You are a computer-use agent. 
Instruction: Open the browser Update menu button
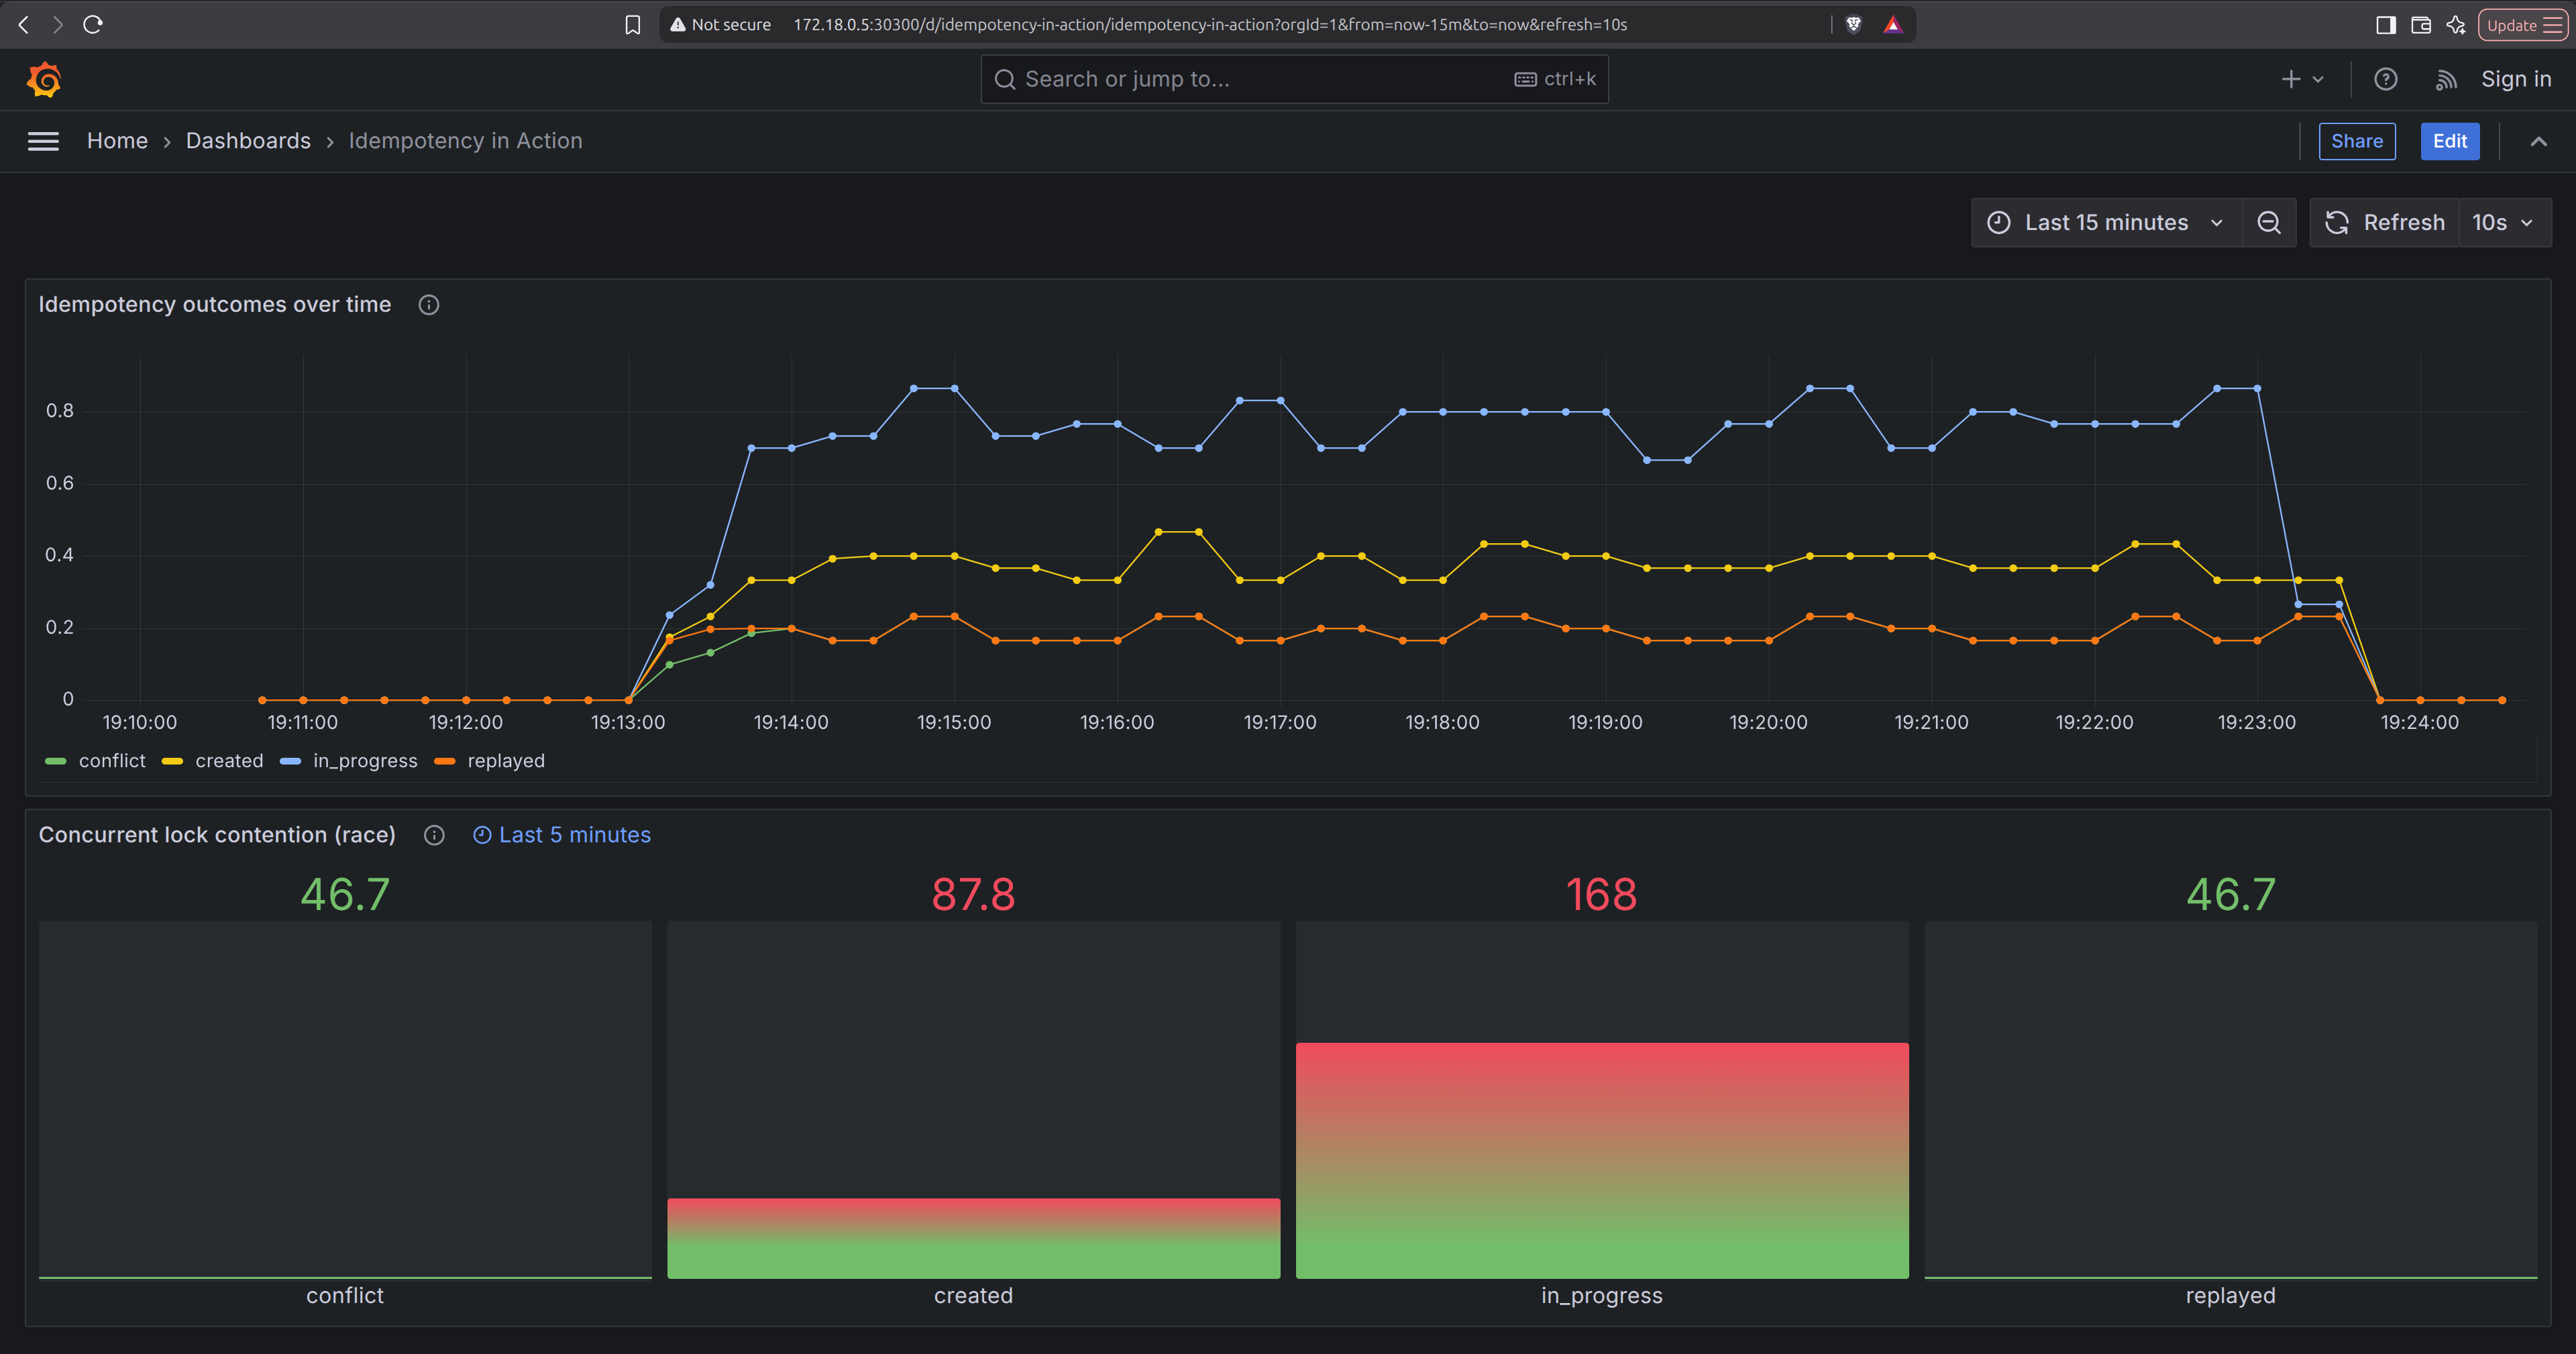point(2523,25)
